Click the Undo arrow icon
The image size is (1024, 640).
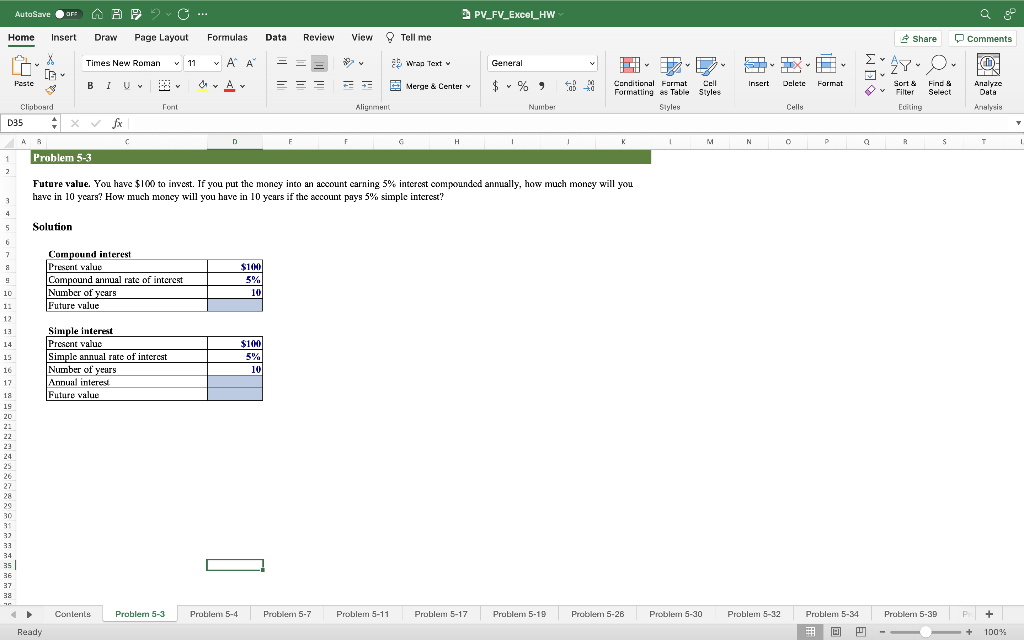[155, 14]
